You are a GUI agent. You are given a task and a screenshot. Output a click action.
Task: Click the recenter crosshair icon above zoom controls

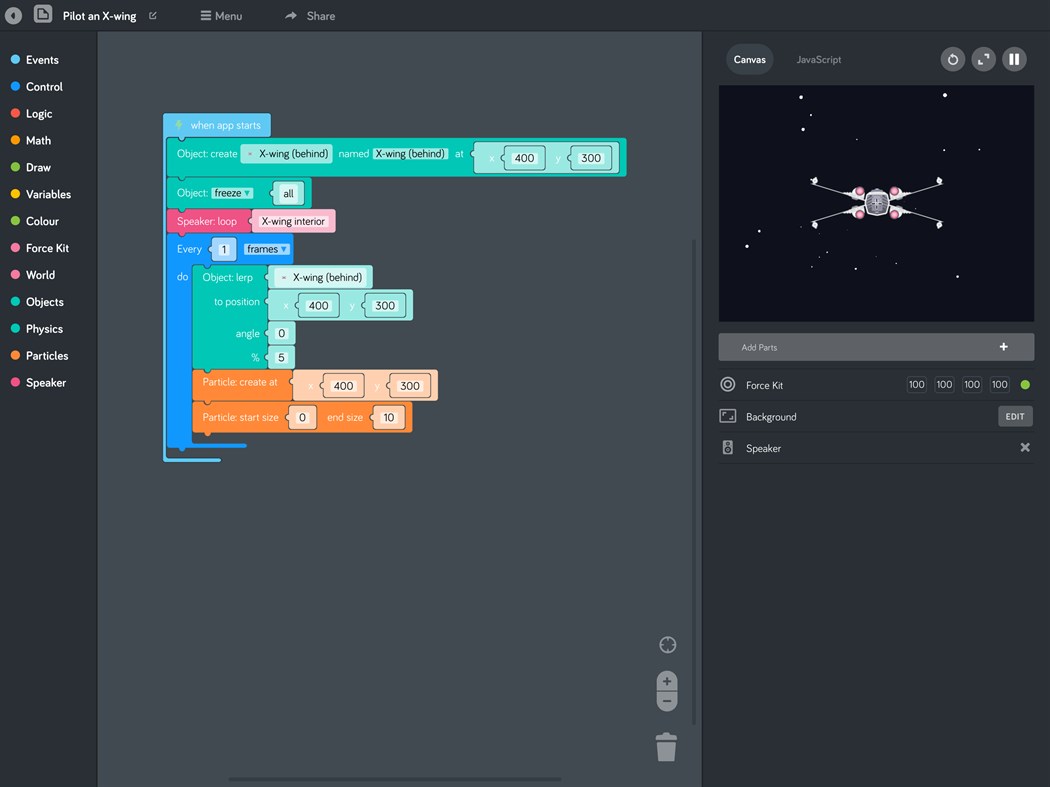pos(667,644)
